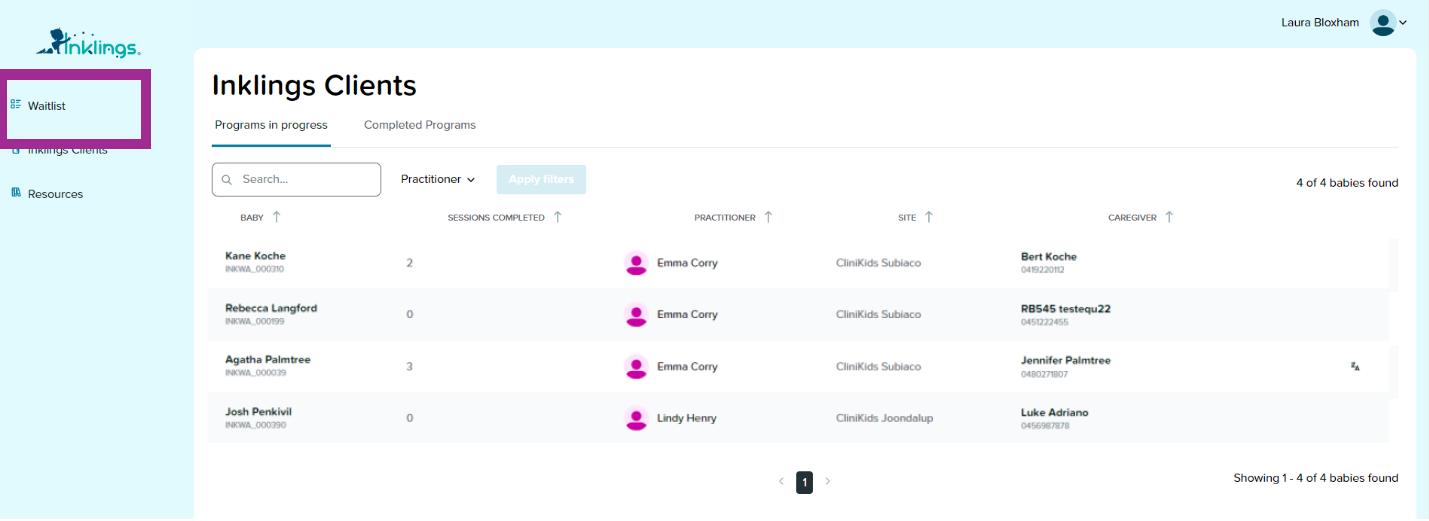This screenshot has width=1429, height=521.
Task: Click Emma Corry avatar in Agatha Palmtree row
Action: pyautogui.click(x=636, y=367)
